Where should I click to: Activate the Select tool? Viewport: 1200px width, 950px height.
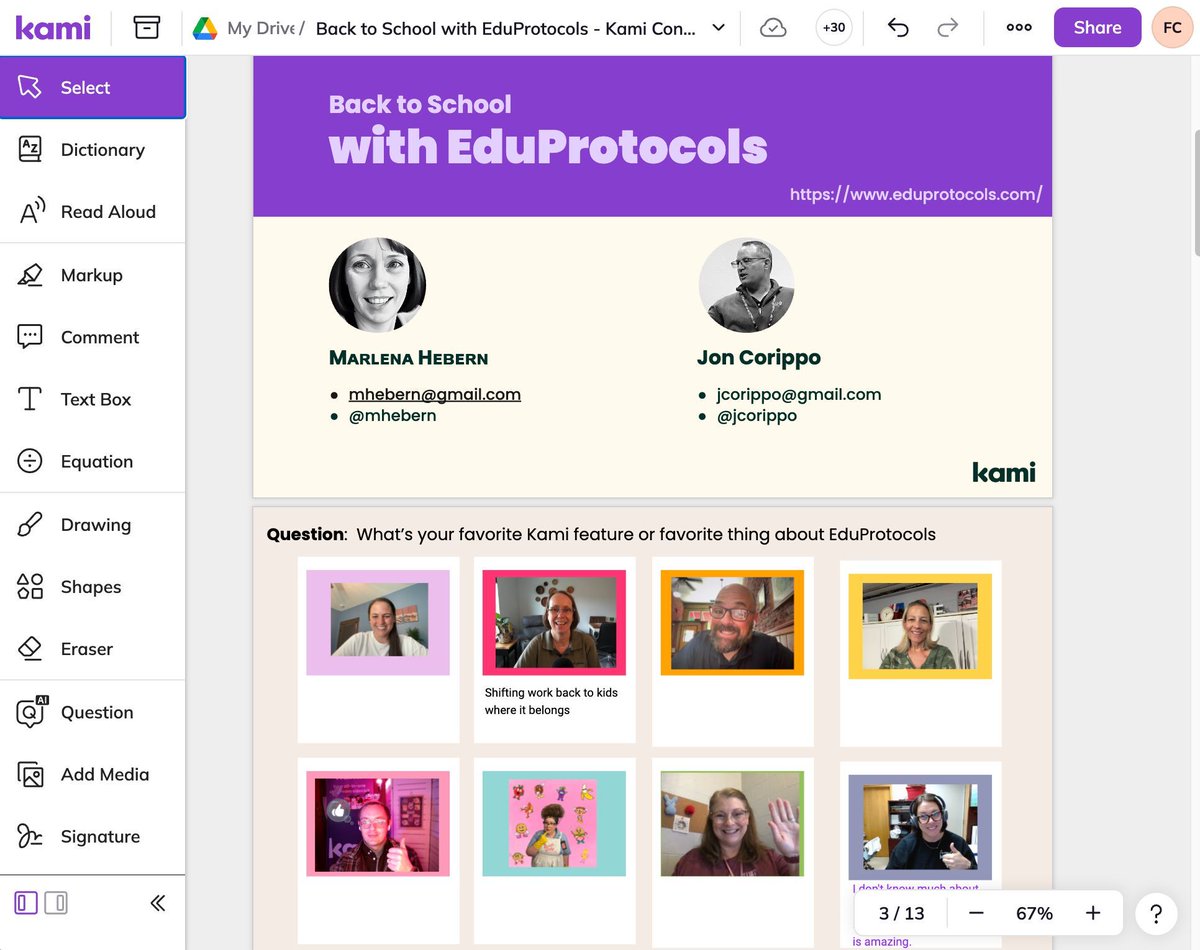(92, 88)
